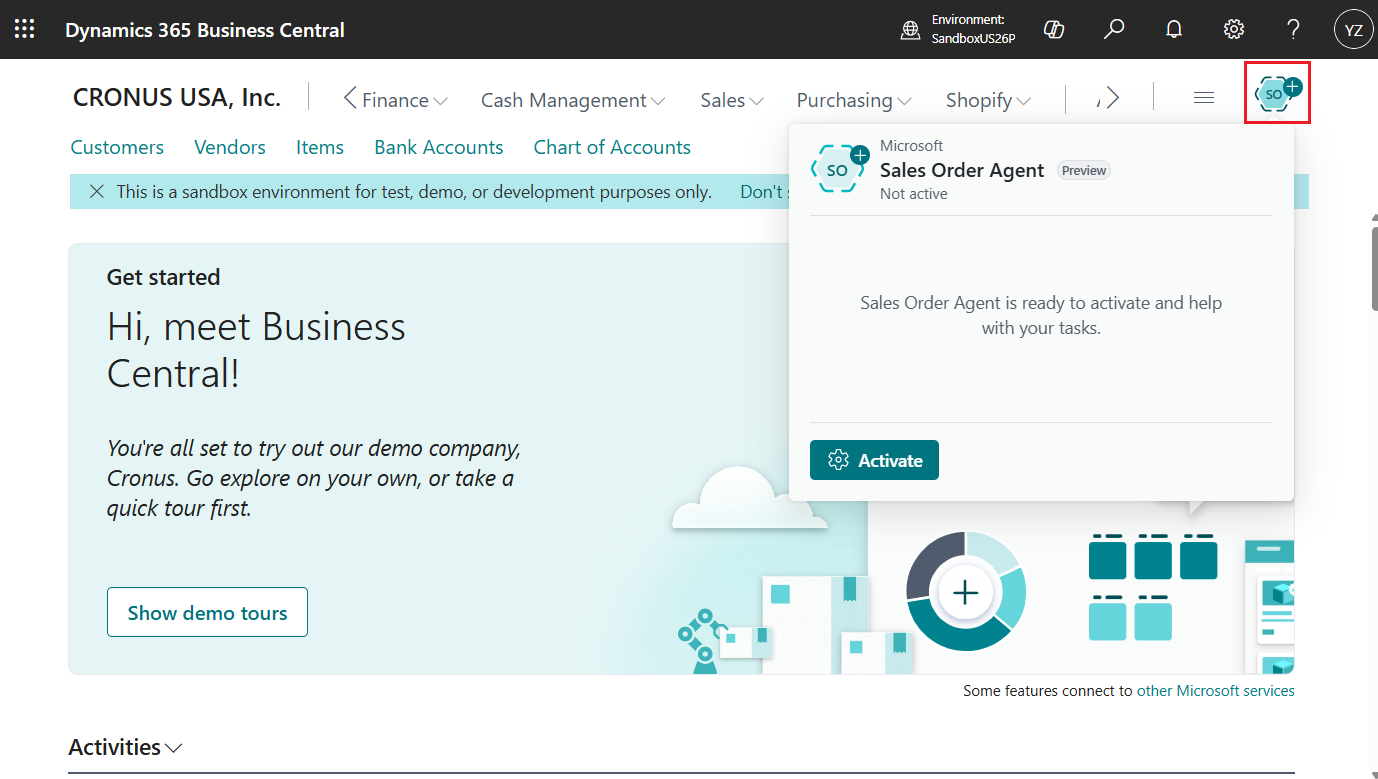Open the search magnifier icon
The image size is (1378, 779).
pyautogui.click(x=1113, y=29)
